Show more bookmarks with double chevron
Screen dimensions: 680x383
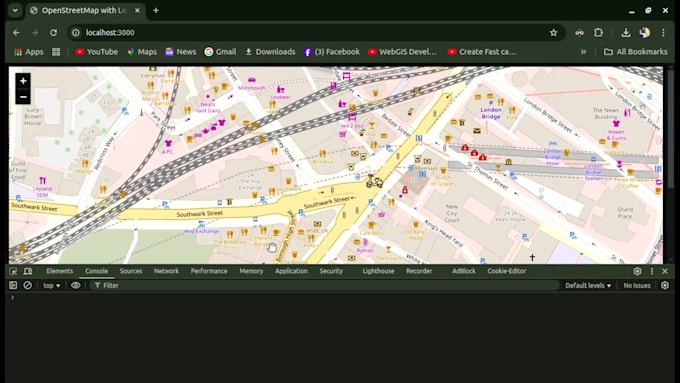point(583,52)
